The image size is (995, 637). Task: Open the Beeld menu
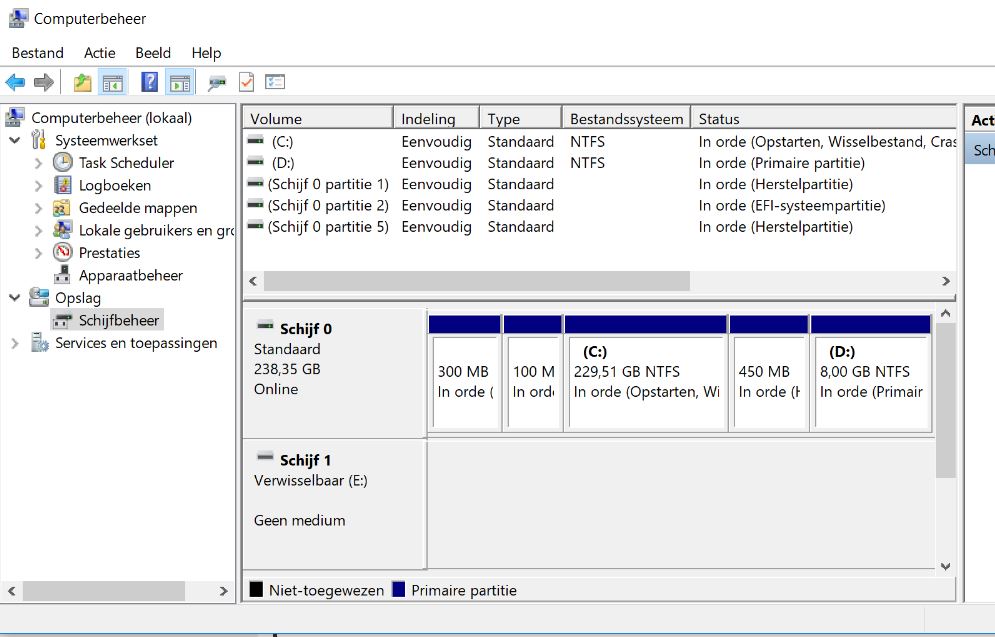pos(153,53)
